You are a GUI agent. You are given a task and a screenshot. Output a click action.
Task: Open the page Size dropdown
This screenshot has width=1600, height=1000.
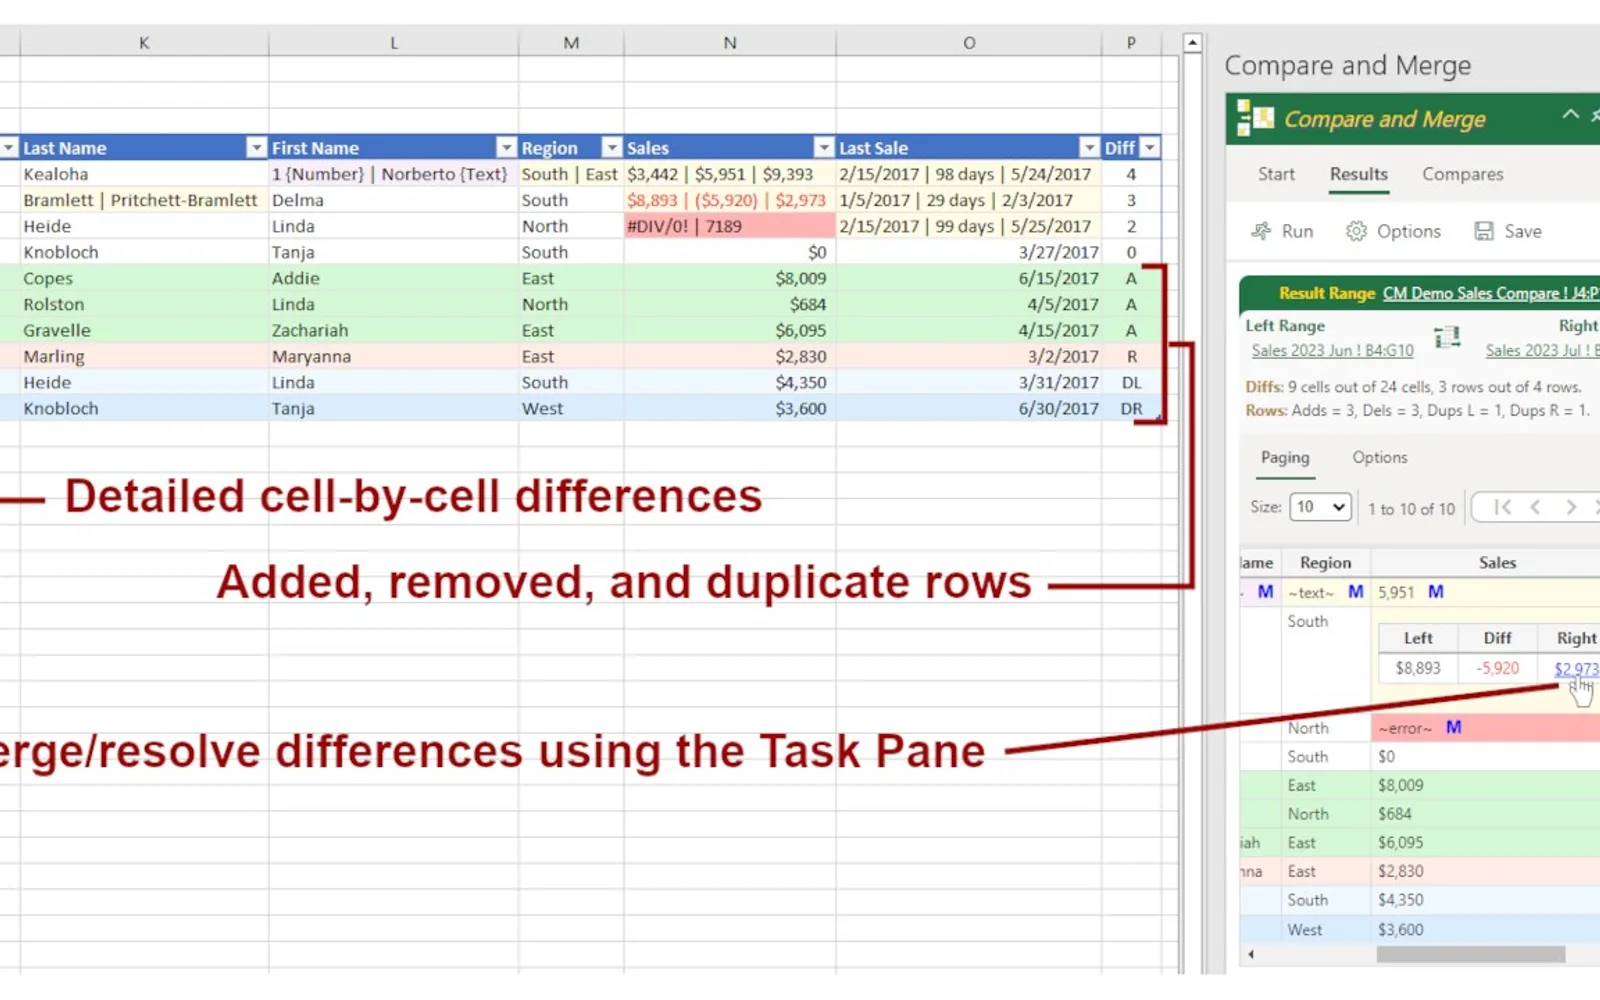1321,507
